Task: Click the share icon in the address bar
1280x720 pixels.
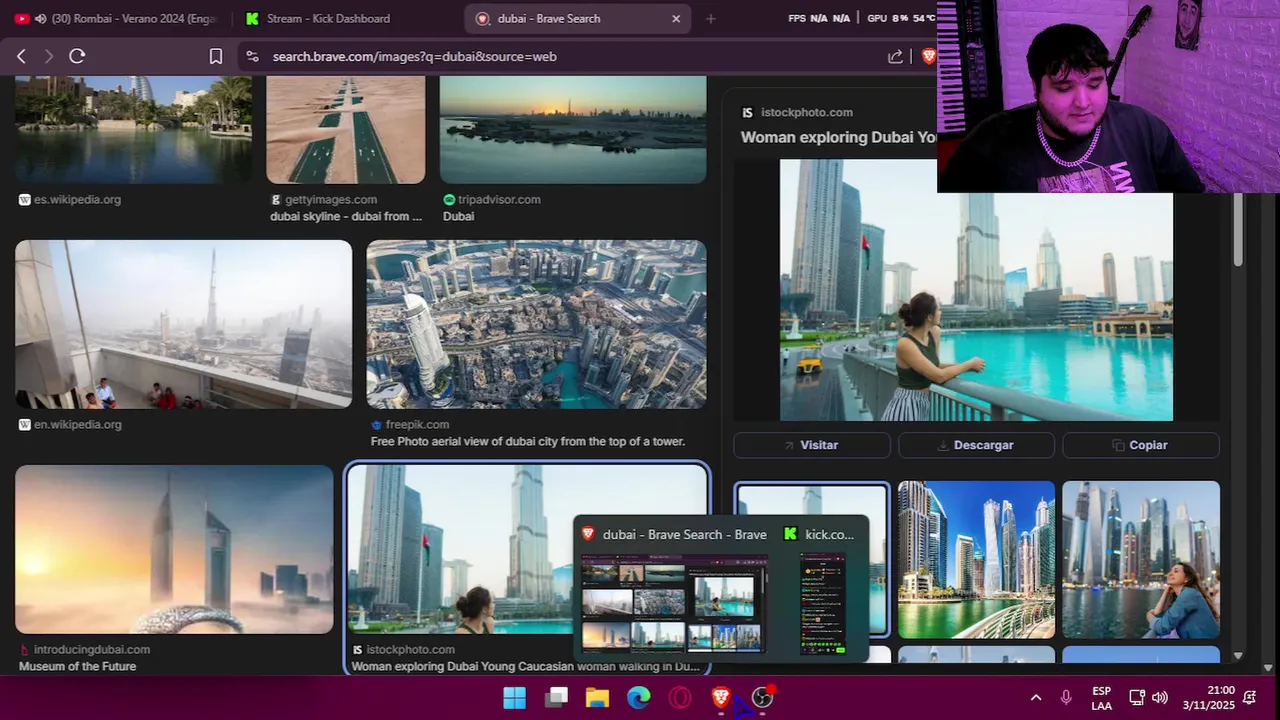Action: coord(895,56)
